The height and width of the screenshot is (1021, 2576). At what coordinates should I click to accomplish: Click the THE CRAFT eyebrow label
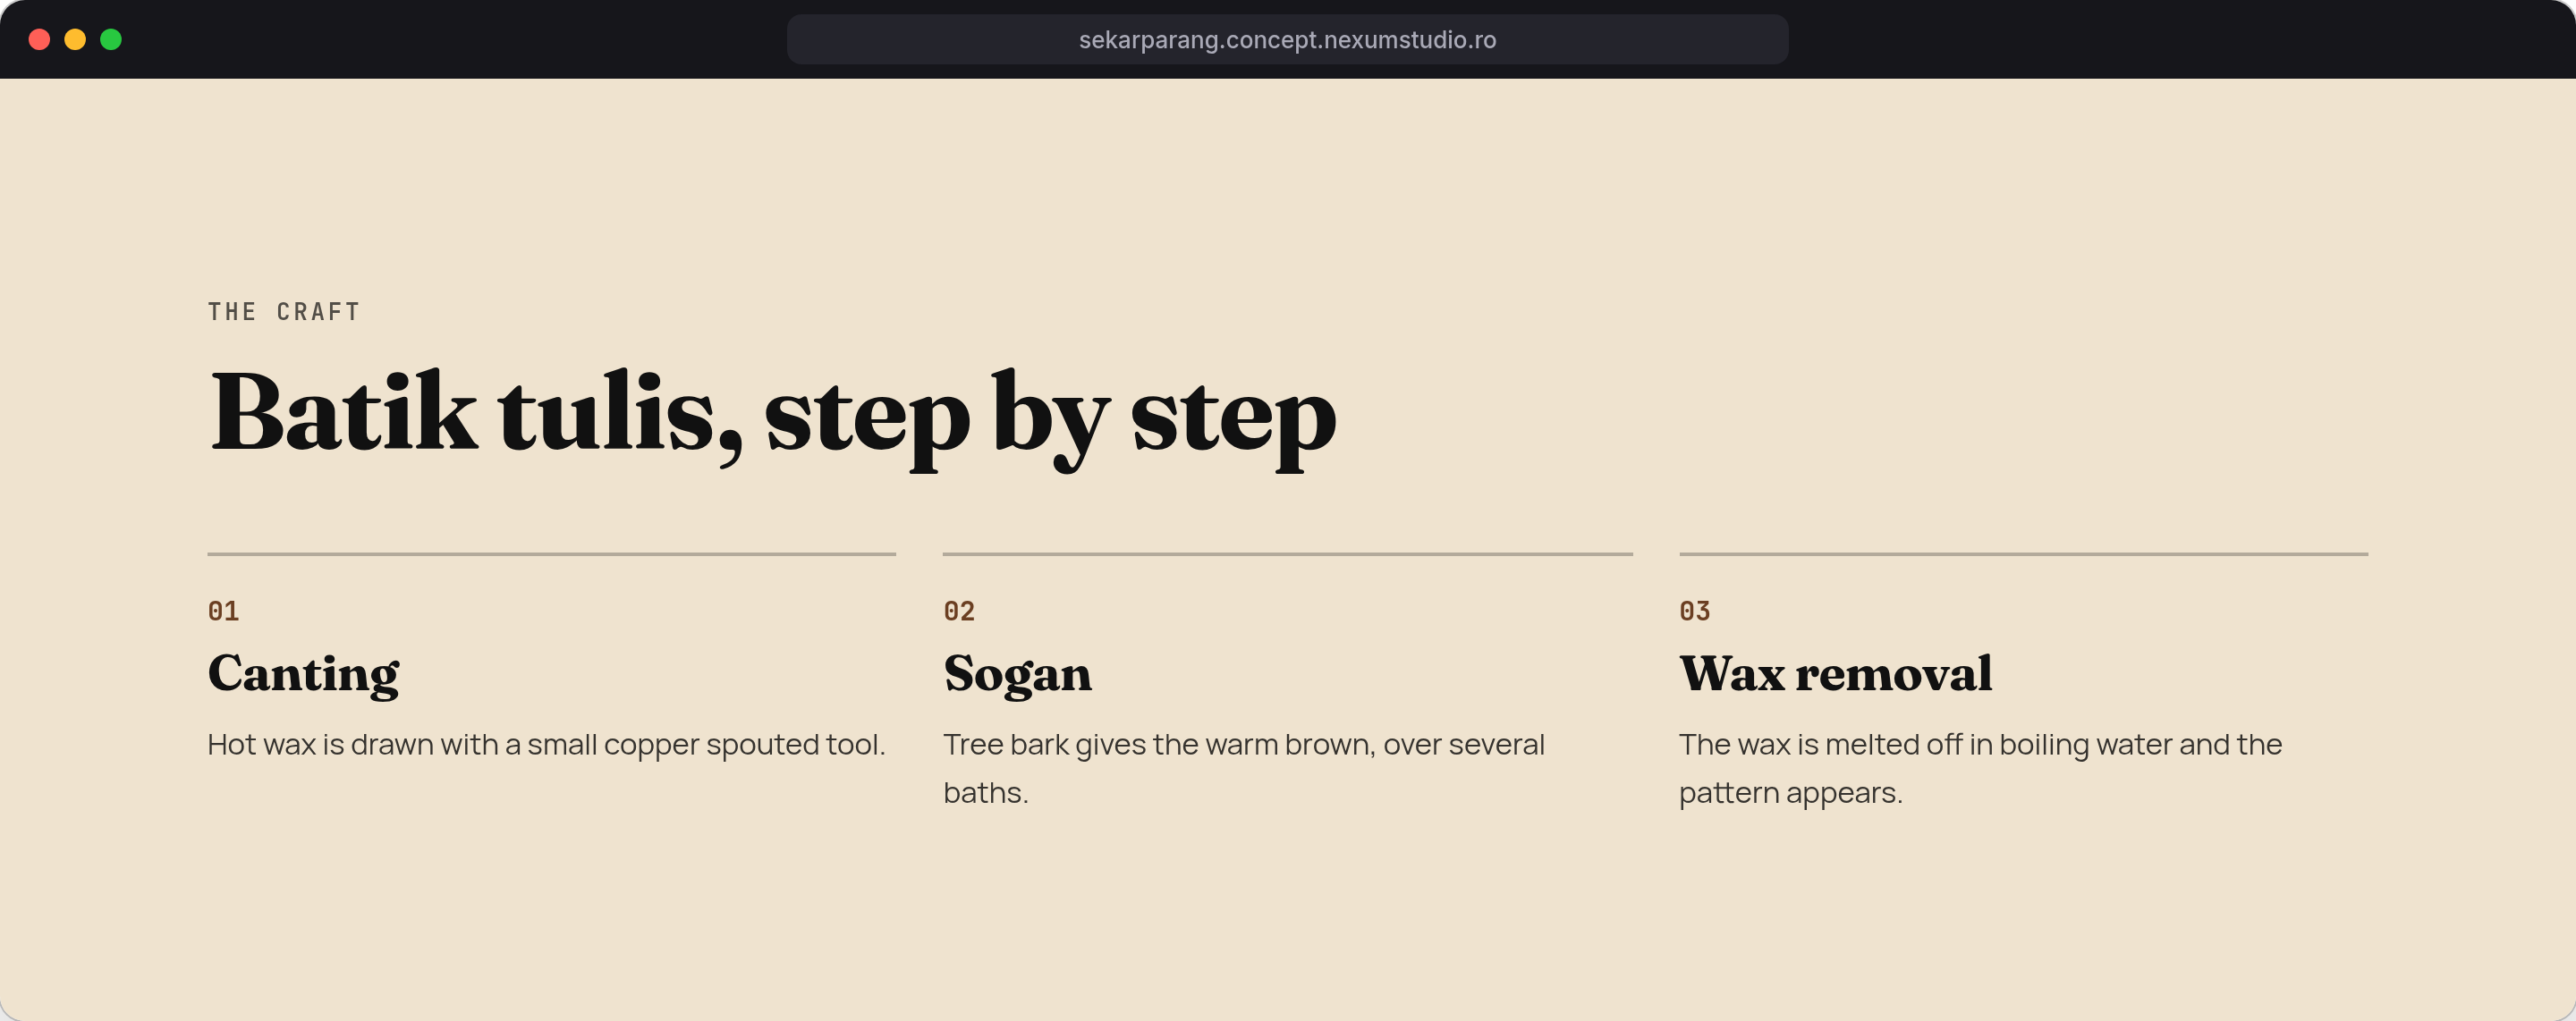(x=284, y=312)
